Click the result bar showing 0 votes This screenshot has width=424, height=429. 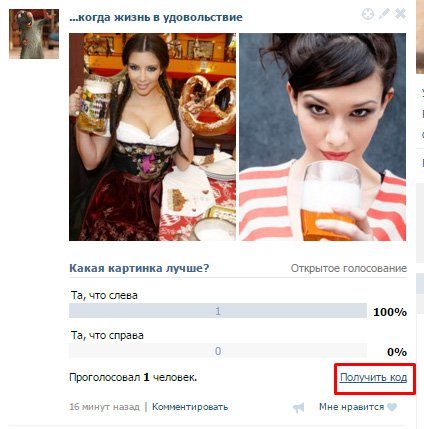coord(218,351)
